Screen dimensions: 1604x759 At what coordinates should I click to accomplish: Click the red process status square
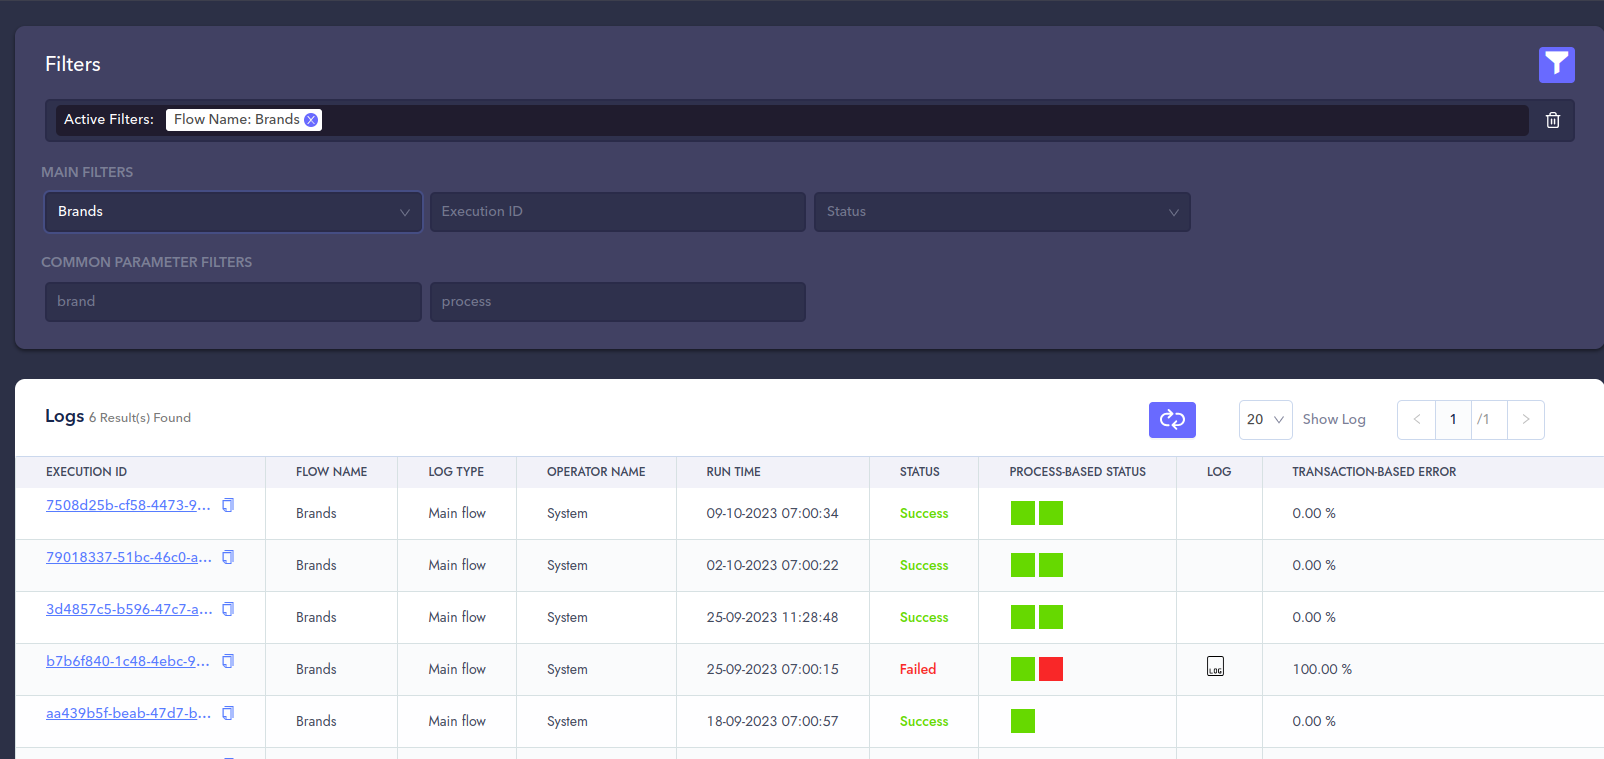1050,669
